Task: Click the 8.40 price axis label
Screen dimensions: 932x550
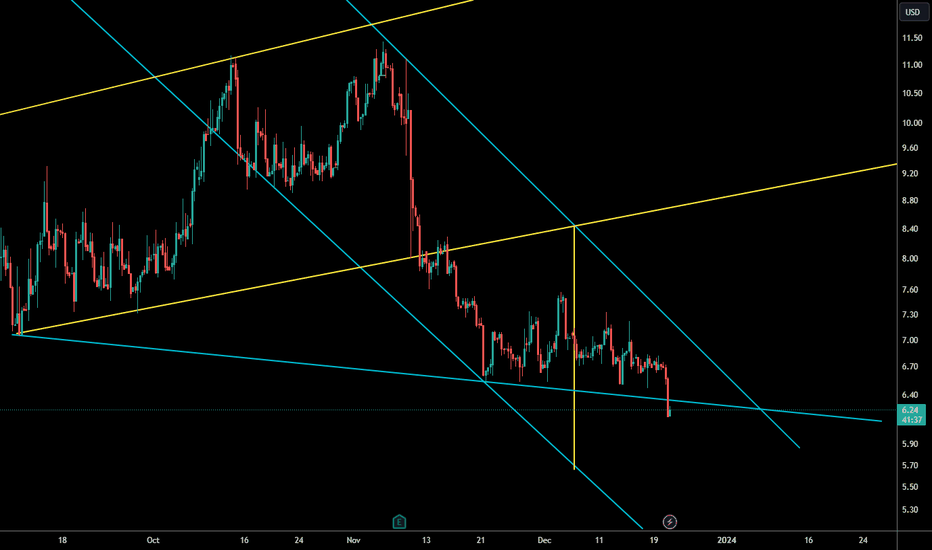Action: pos(910,229)
